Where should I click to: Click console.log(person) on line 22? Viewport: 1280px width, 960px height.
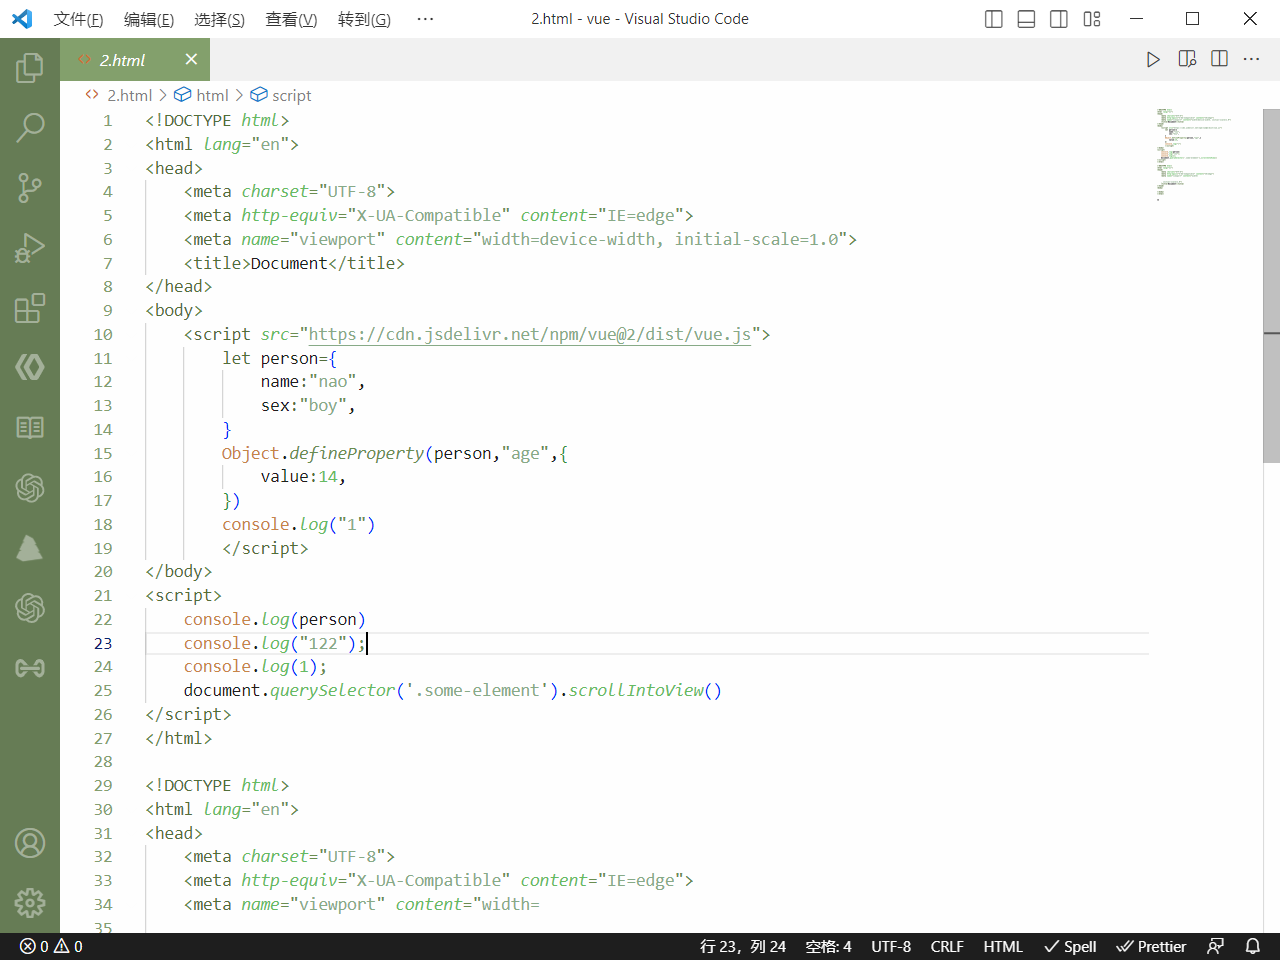pos(275,619)
